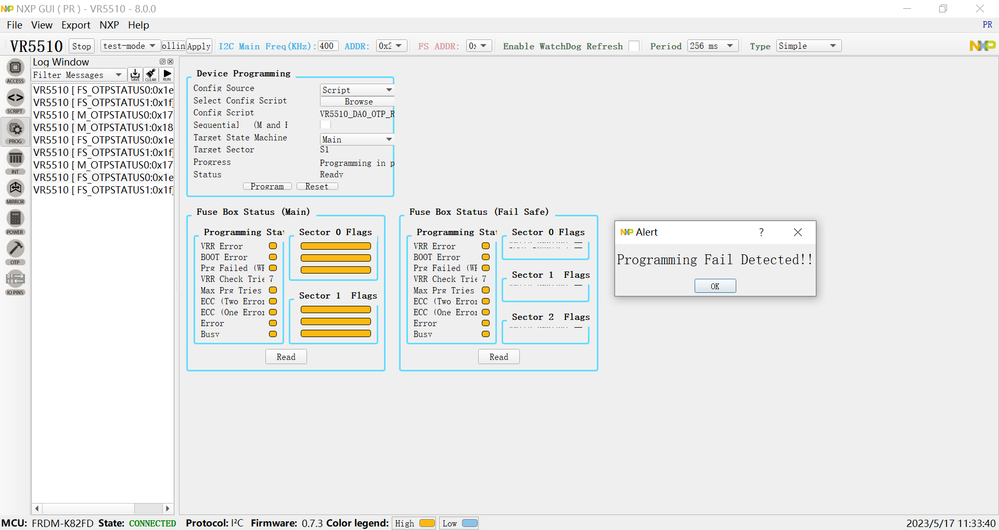This screenshot has width=999, height=530.
Task: Click the Log Window scrollbar left arrow
Action: point(37,509)
